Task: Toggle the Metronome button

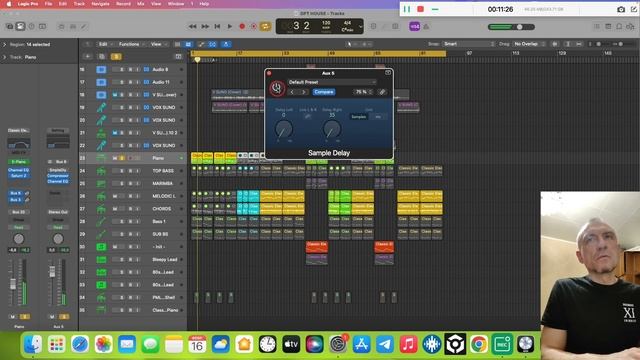Action: pyautogui.click(x=426, y=27)
